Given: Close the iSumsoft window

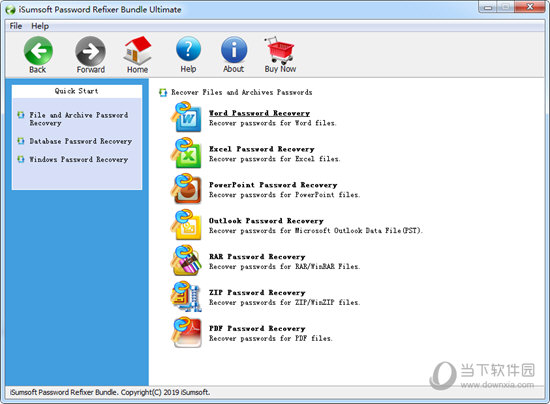Looking at the screenshot, I should point(530,7).
